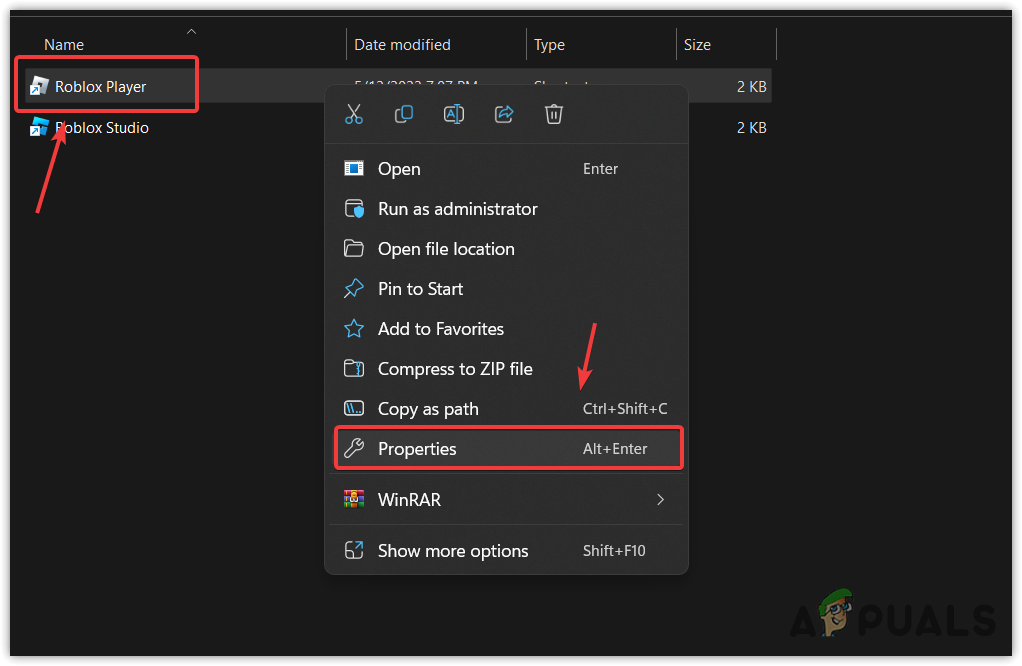The width and height of the screenshot is (1022, 666).
Task: Select Pin to Start
Action: [506, 289]
